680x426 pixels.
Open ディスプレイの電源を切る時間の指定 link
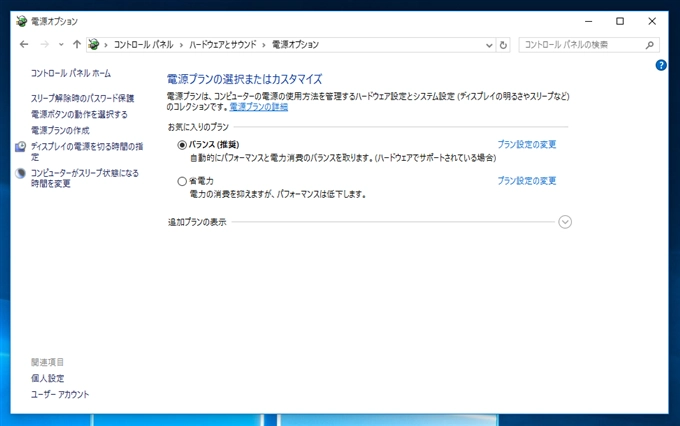point(87,151)
